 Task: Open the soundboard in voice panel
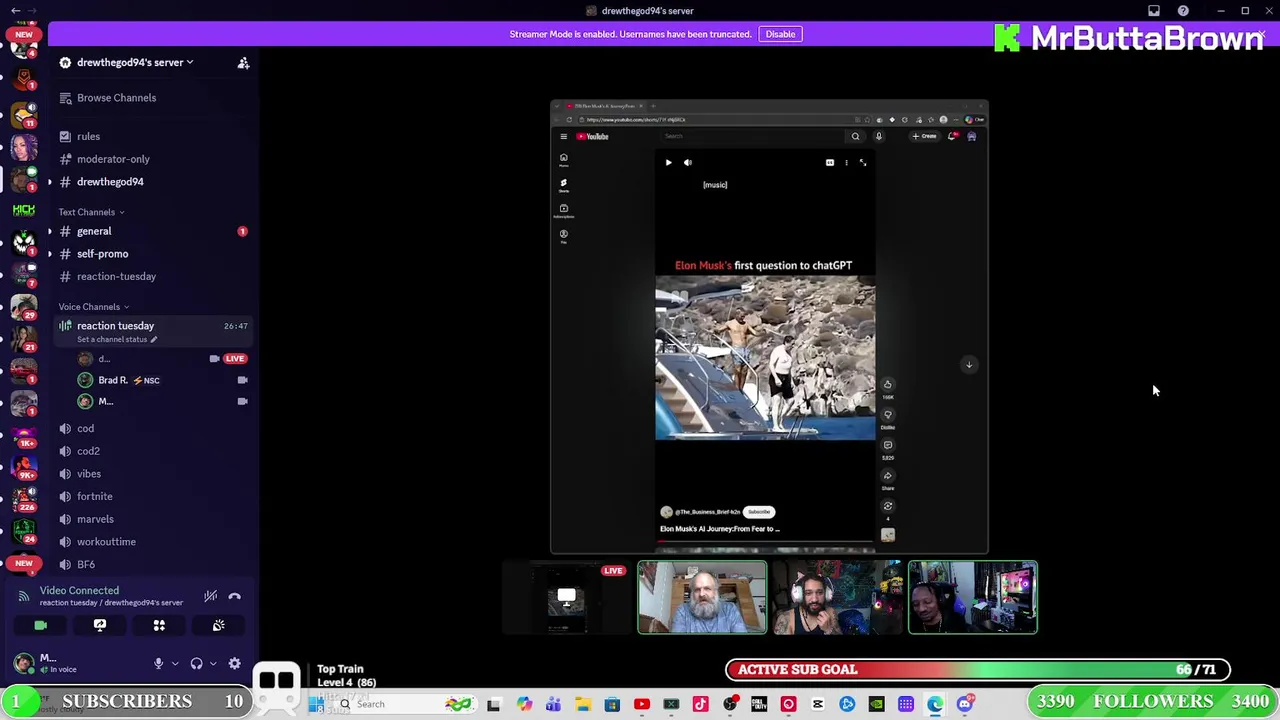[x=218, y=625]
